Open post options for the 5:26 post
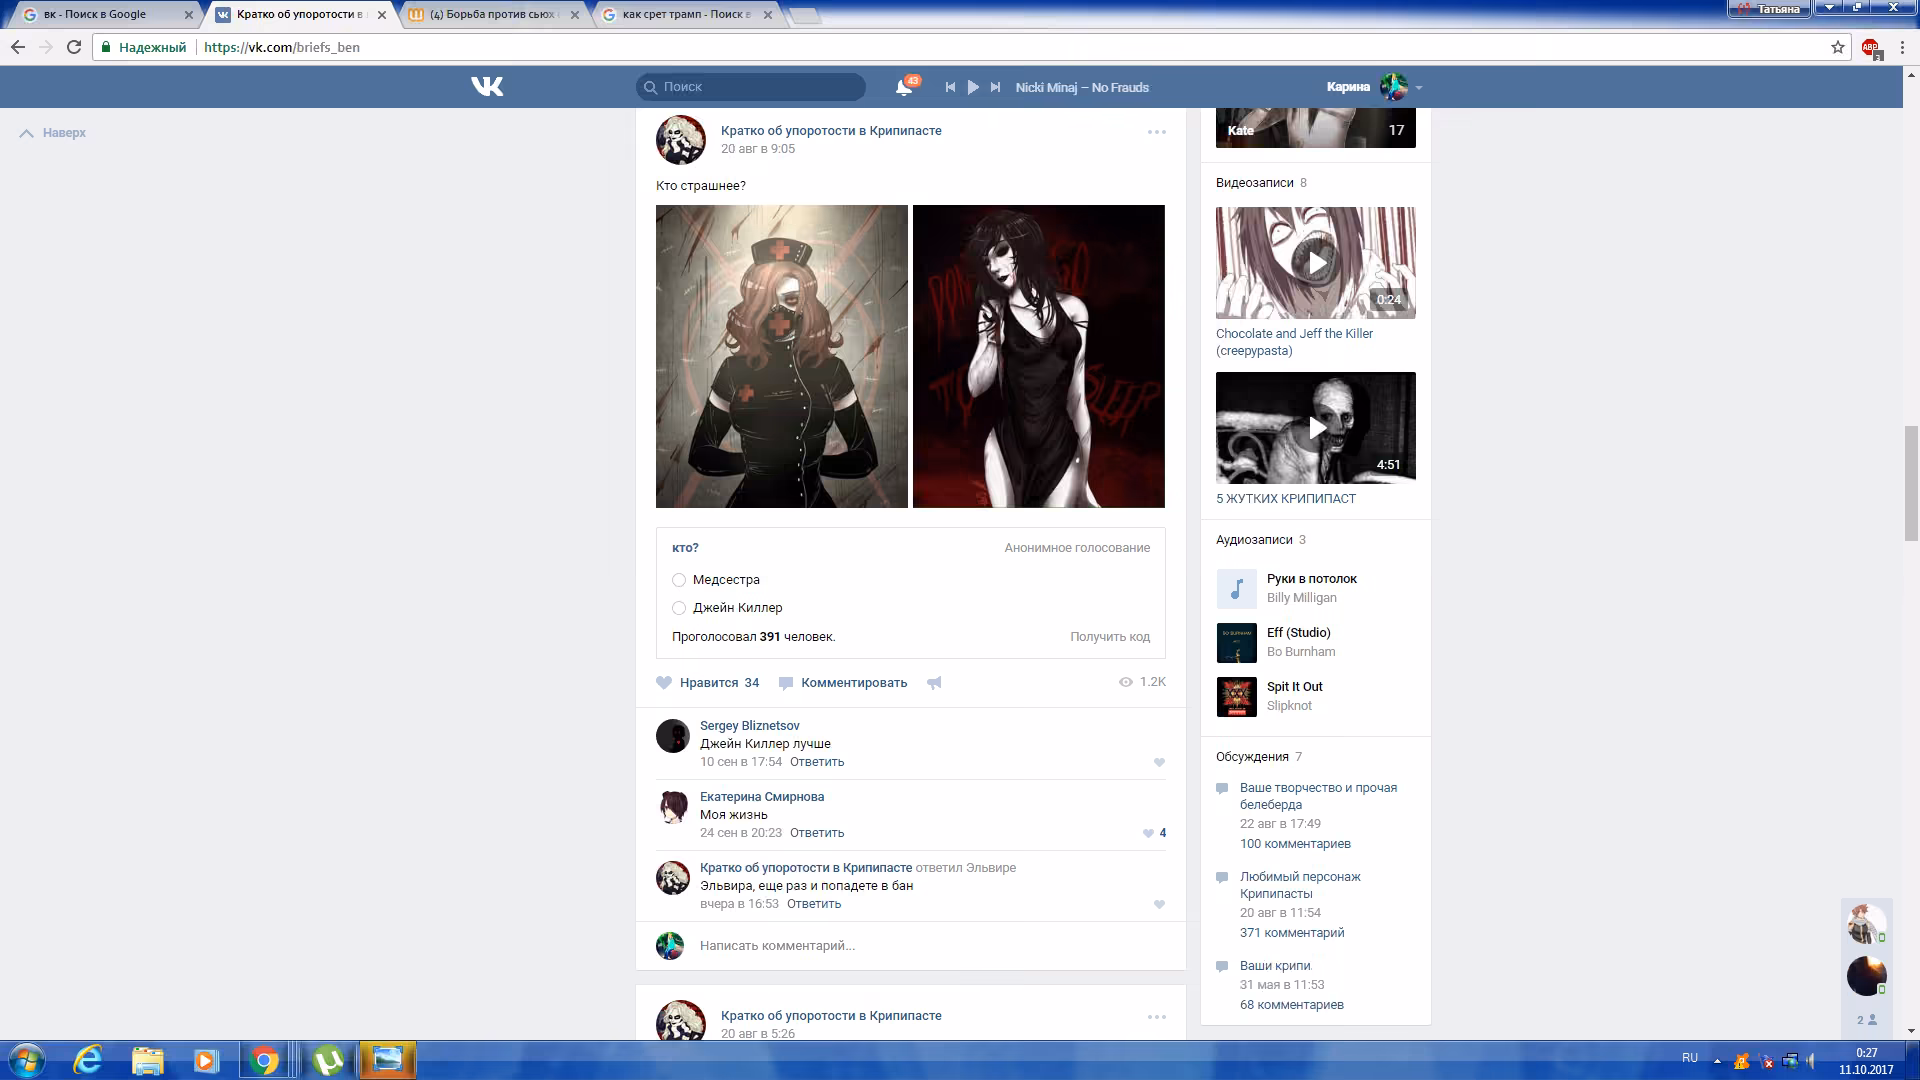Image resolution: width=1920 pixels, height=1080 pixels. coord(1157,1017)
